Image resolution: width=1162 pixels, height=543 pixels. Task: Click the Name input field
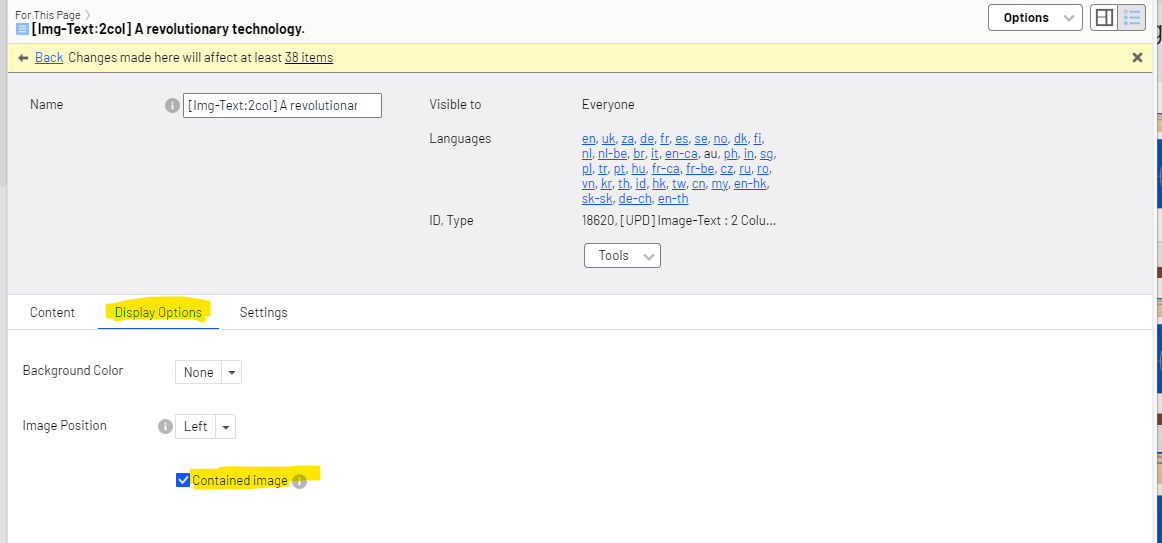(282, 105)
